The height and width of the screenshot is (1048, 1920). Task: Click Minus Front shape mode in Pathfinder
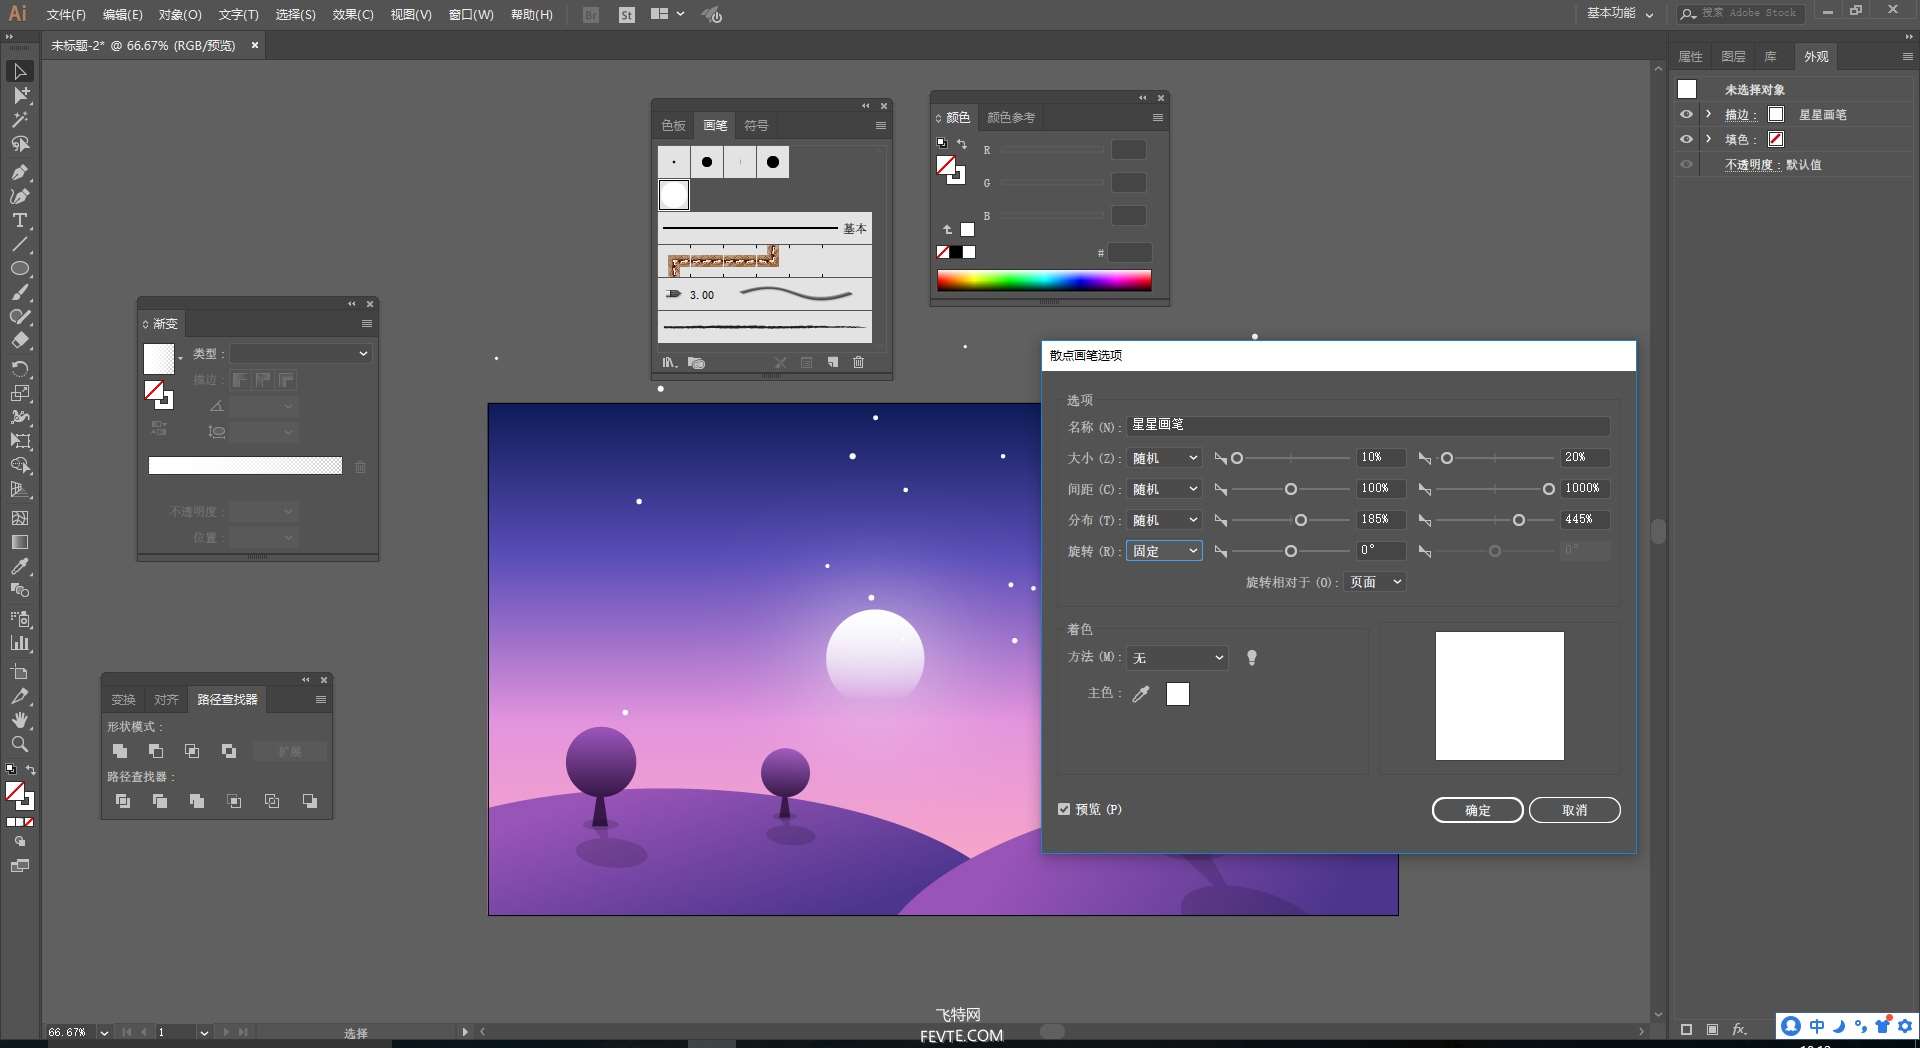[x=156, y=751]
